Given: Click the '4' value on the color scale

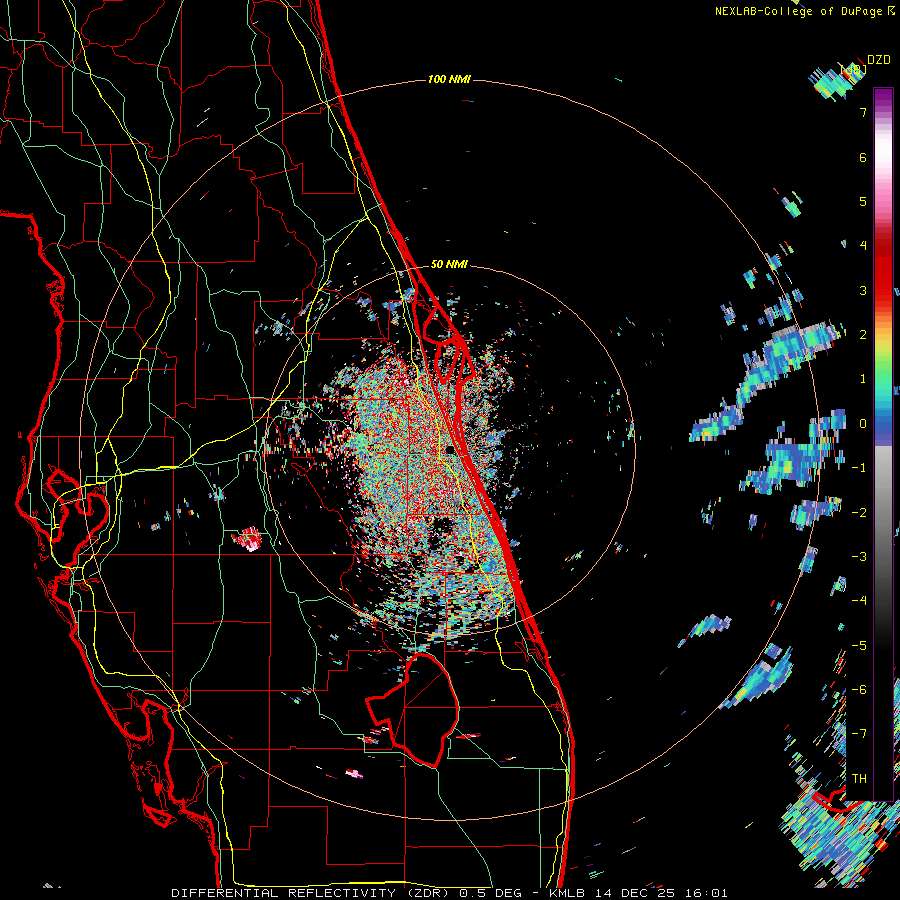Looking at the screenshot, I should coord(863,246).
